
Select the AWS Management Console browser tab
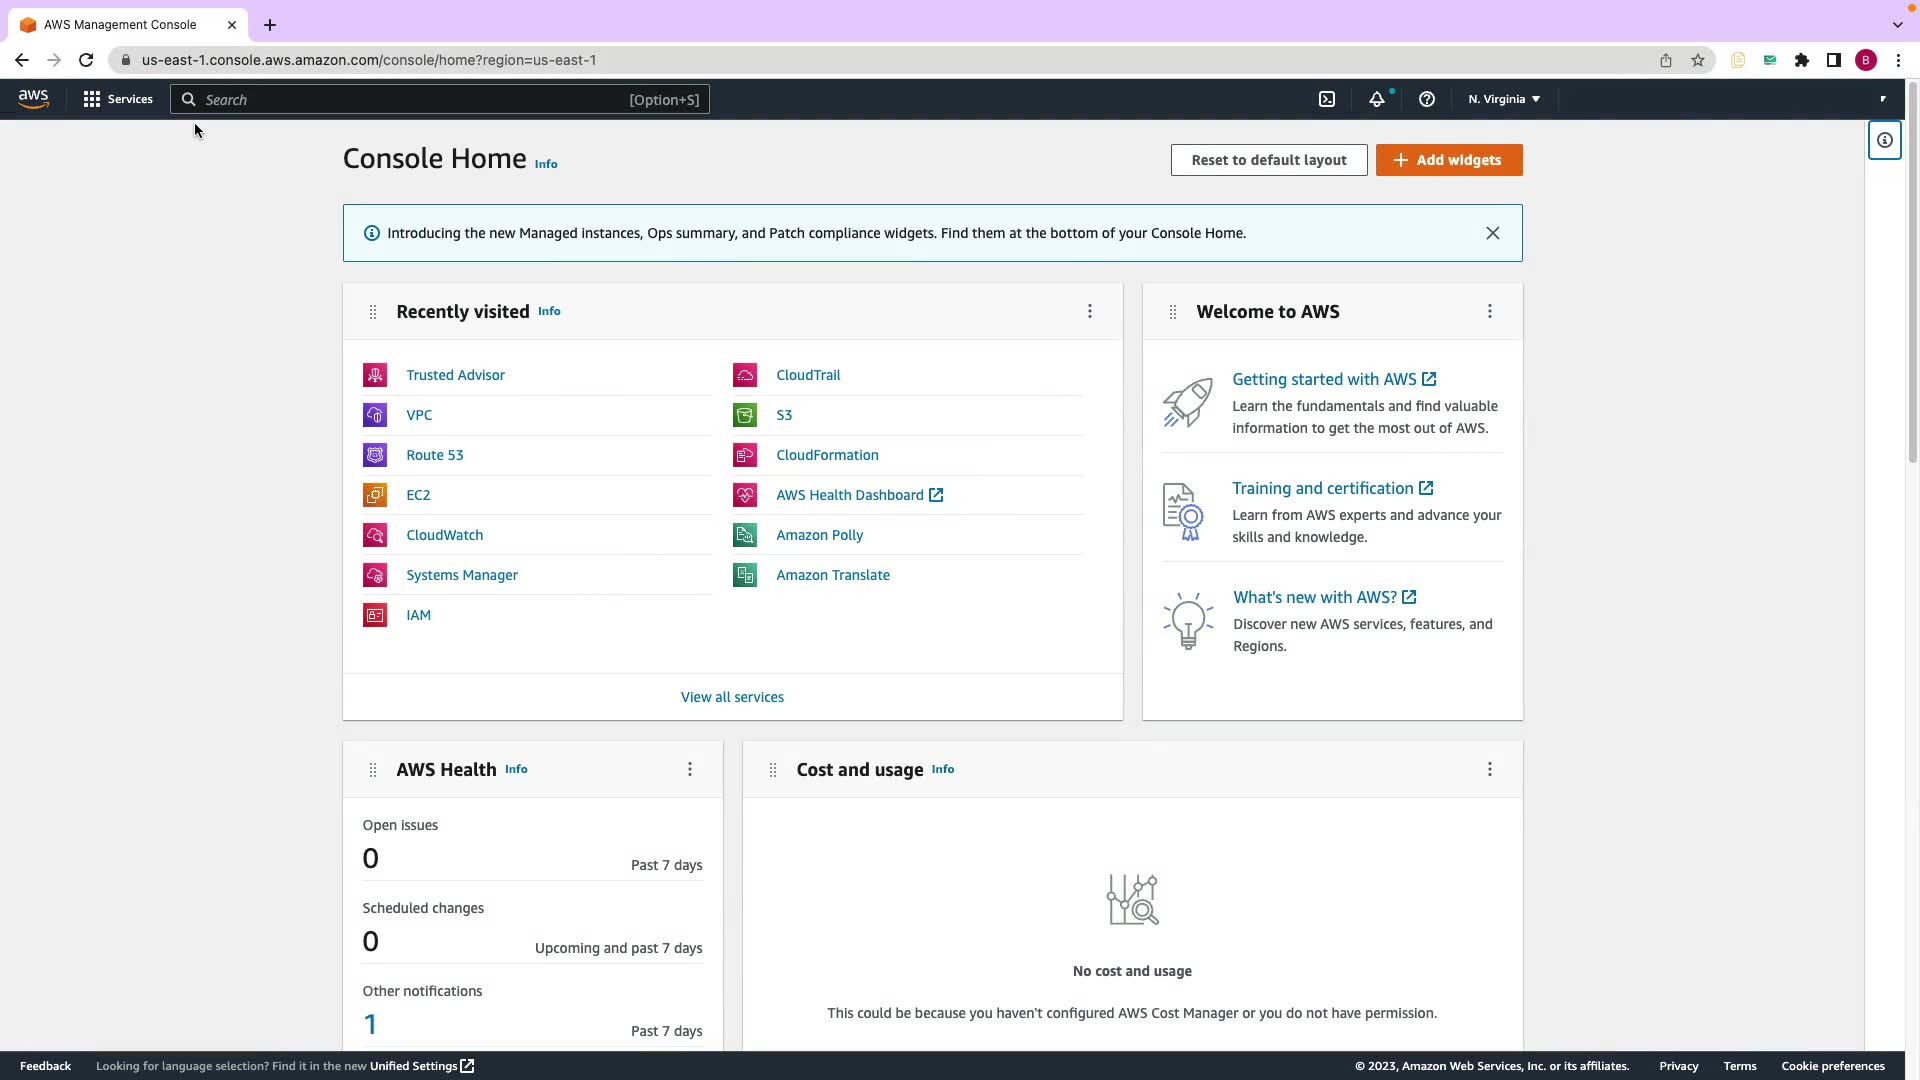pyautogui.click(x=120, y=25)
